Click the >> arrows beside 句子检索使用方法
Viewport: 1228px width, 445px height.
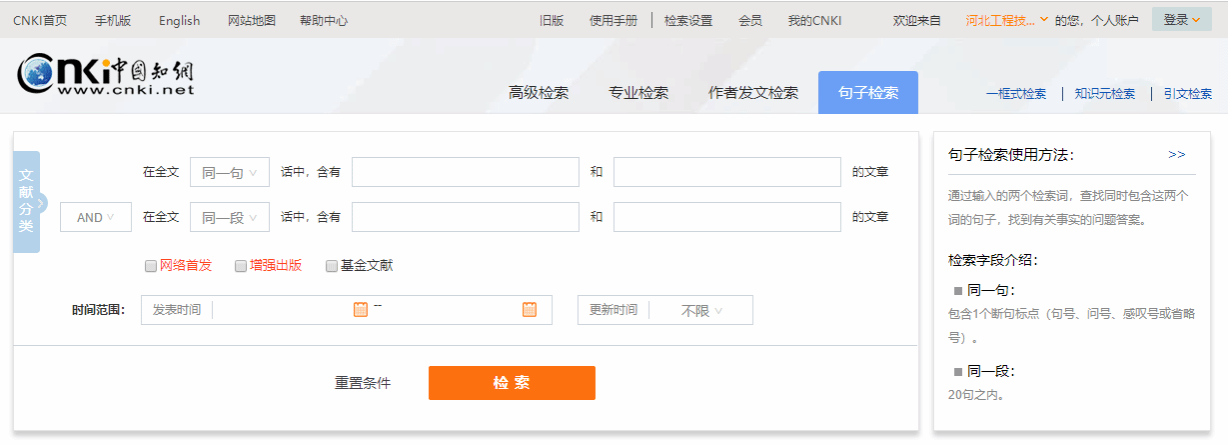[x=1176, y=155]
